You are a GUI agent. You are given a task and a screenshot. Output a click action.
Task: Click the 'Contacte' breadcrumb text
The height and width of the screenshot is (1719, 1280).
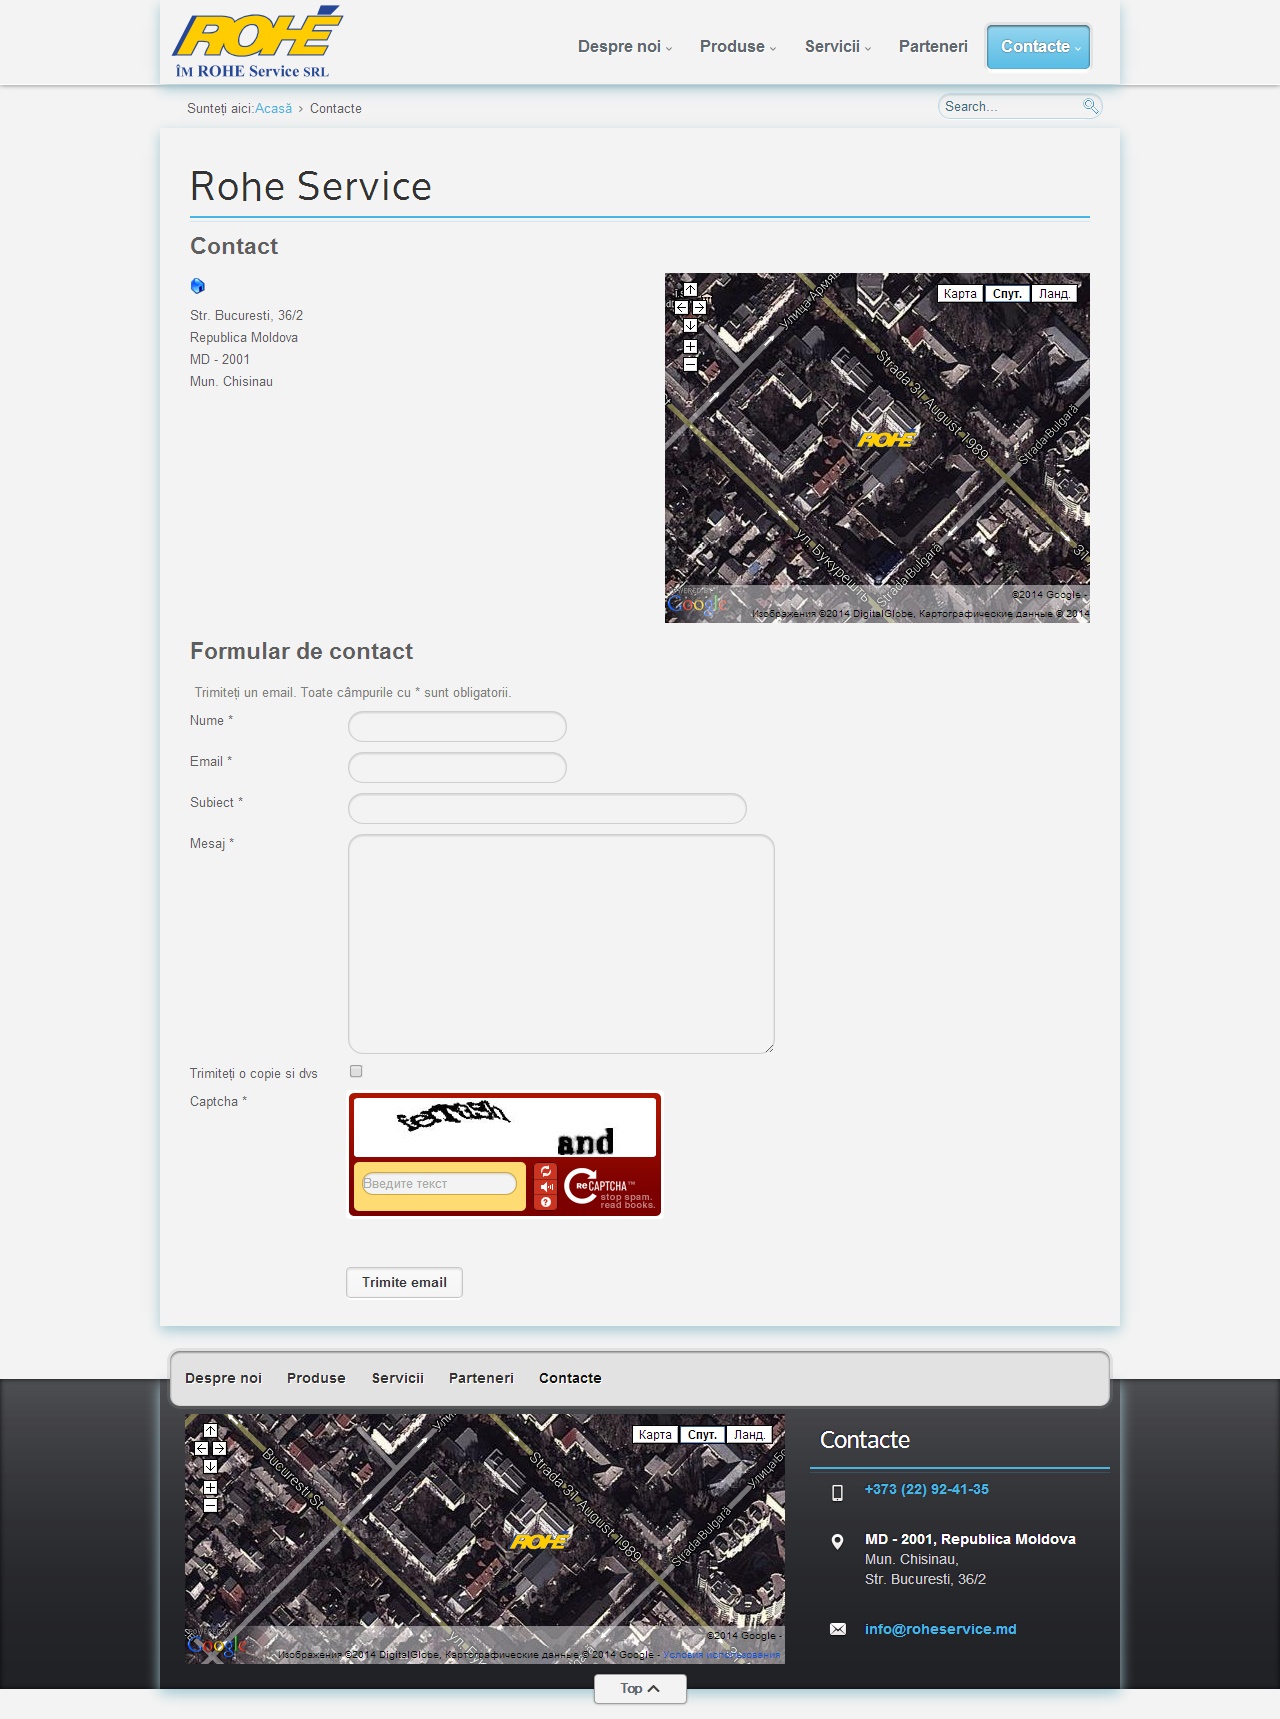[336, 109]
